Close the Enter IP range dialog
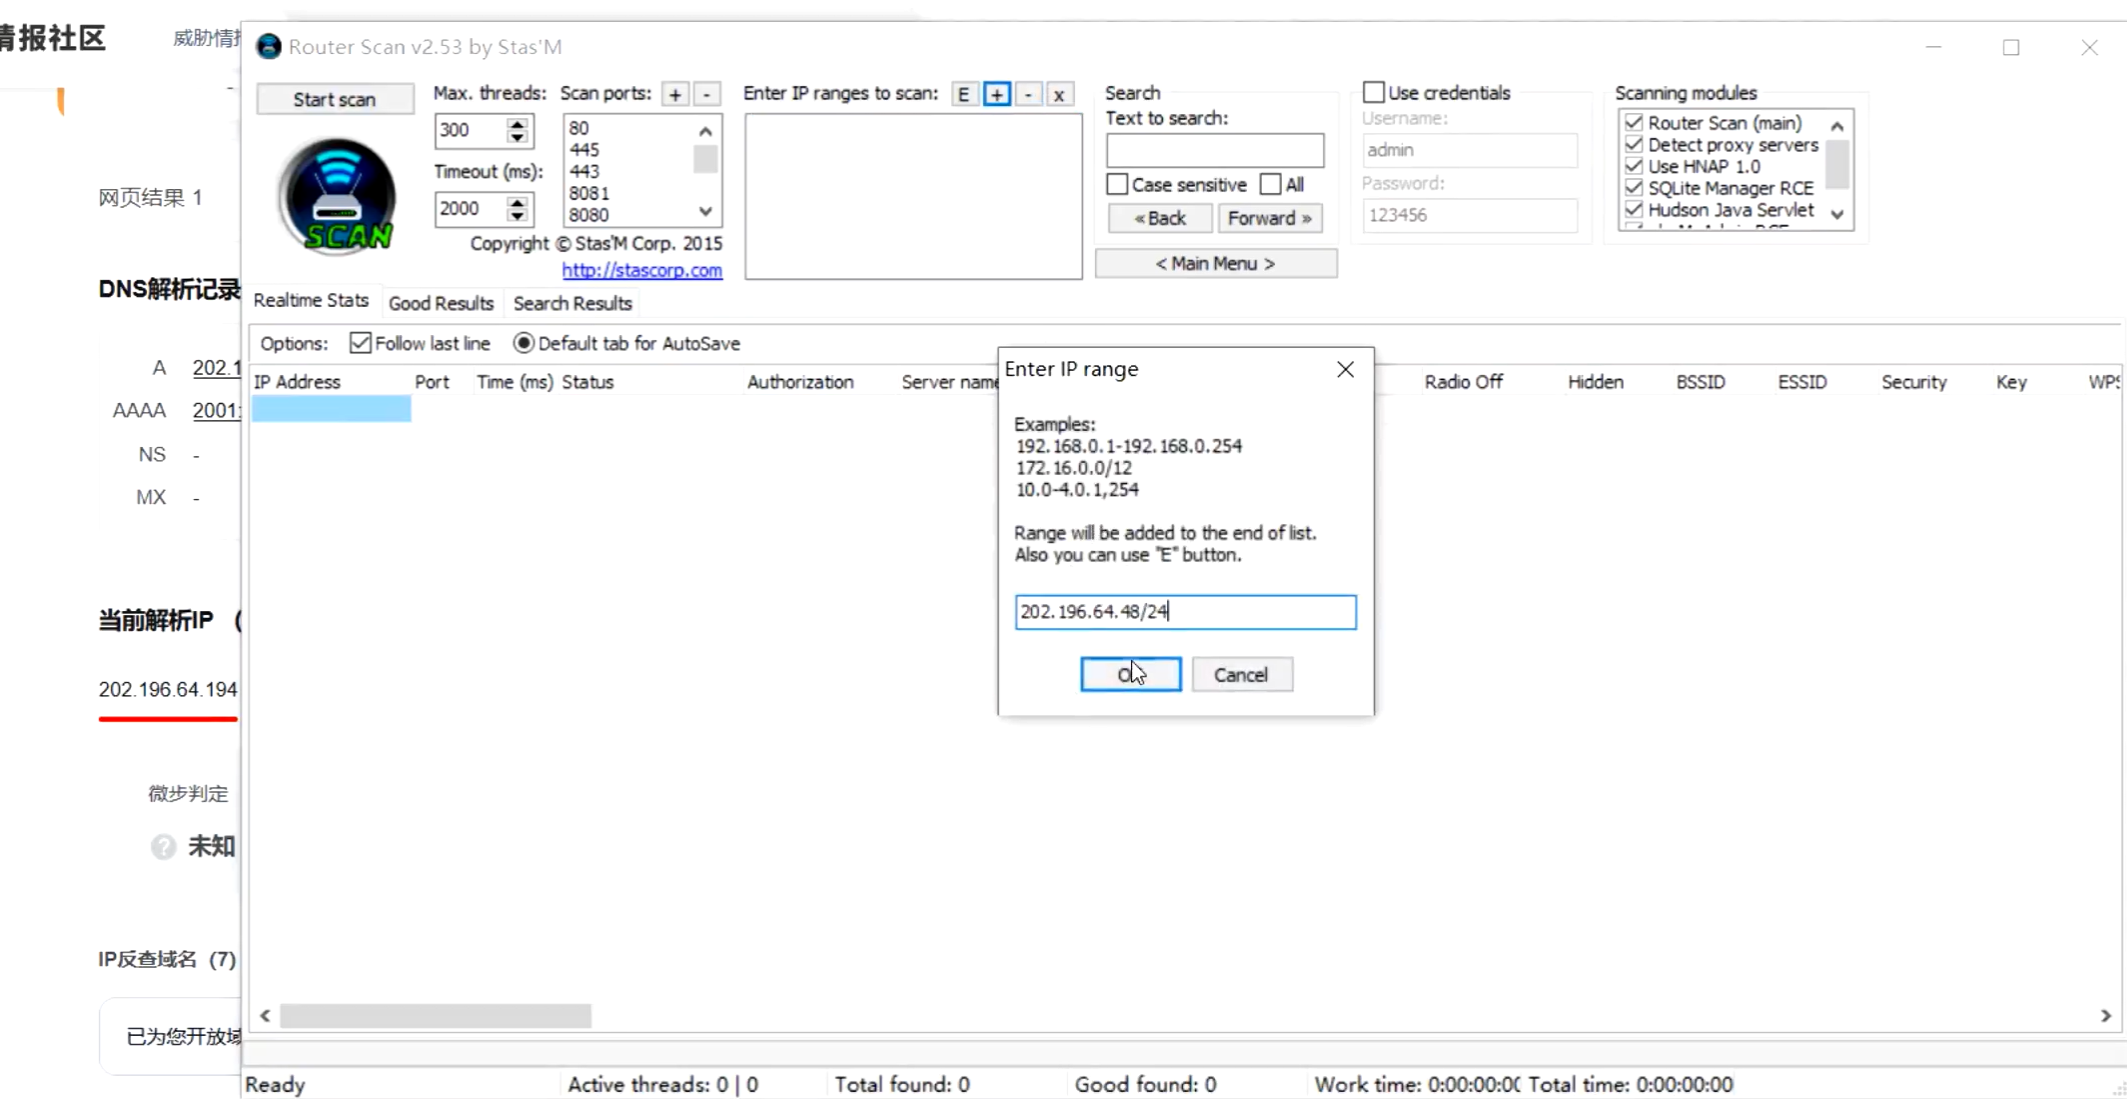The height and width of the screenshot is (1099, 2127). click(1345, 369)
